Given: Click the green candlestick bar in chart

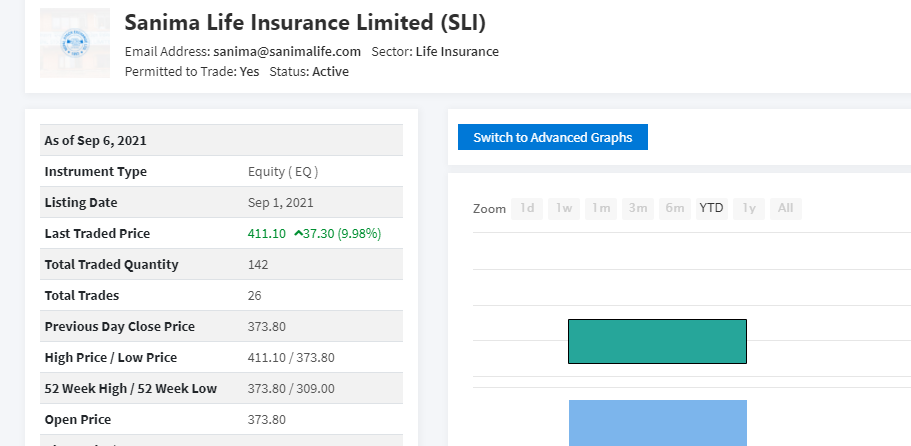Looking at the screenshot, I should click(x=657, y=341).
